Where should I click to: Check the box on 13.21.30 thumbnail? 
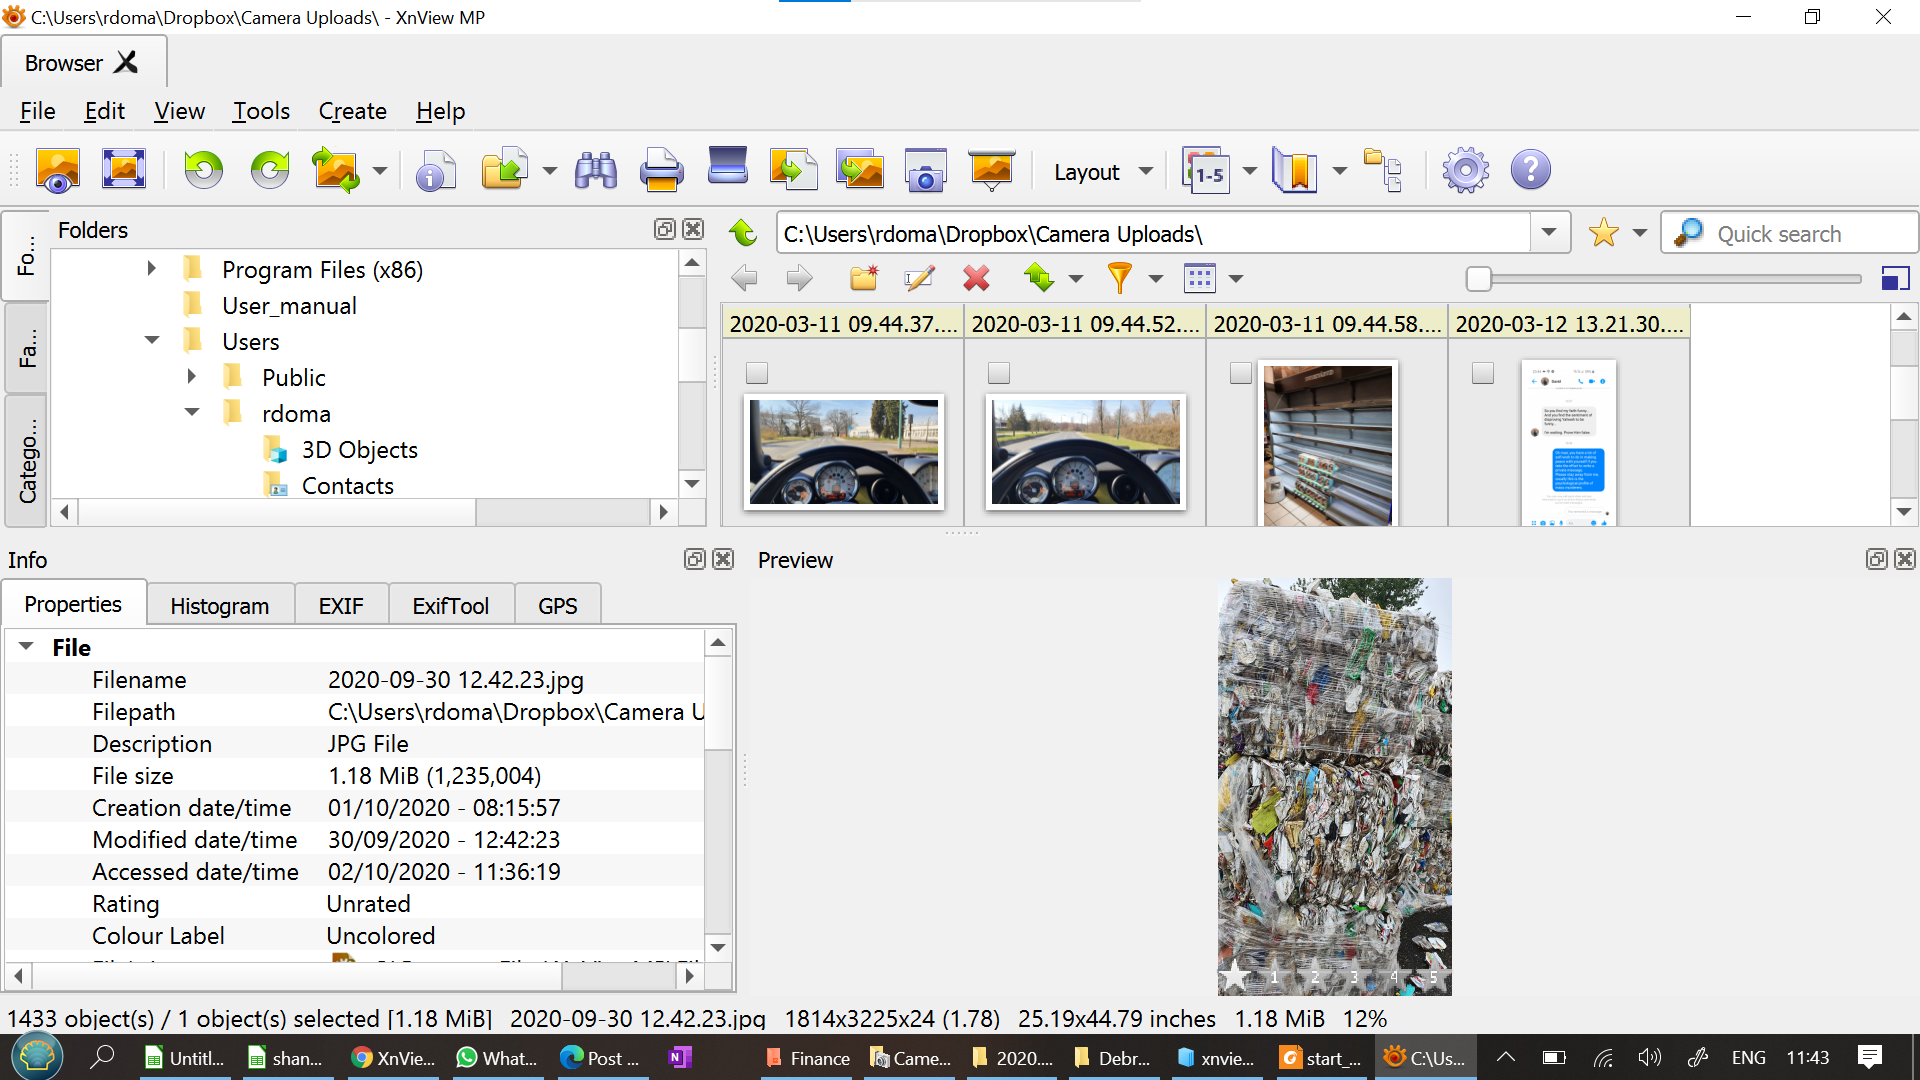1483,373
